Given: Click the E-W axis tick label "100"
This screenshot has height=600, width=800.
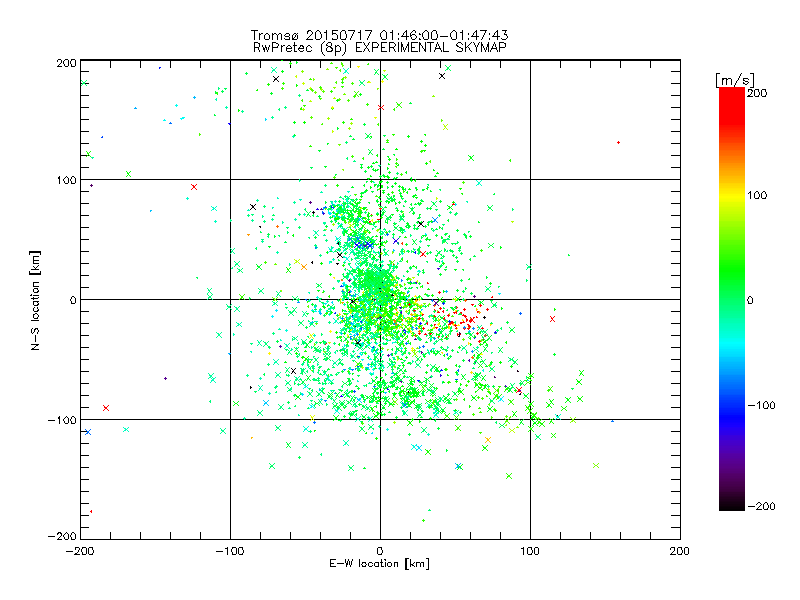Looking at the screenshot, I should [530, 551].
